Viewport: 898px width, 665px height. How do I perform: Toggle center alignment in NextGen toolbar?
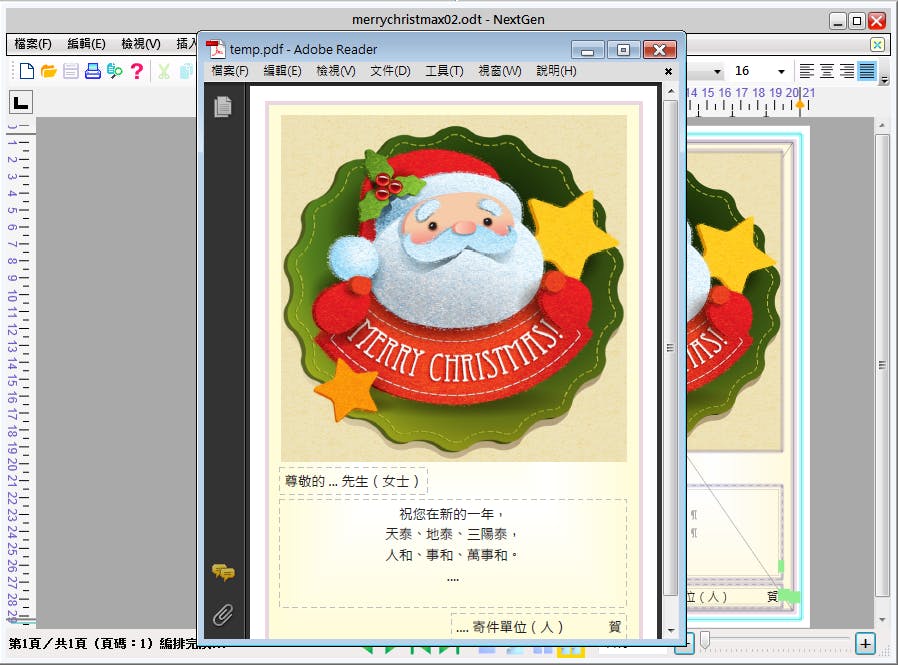(x=827, y=71)
